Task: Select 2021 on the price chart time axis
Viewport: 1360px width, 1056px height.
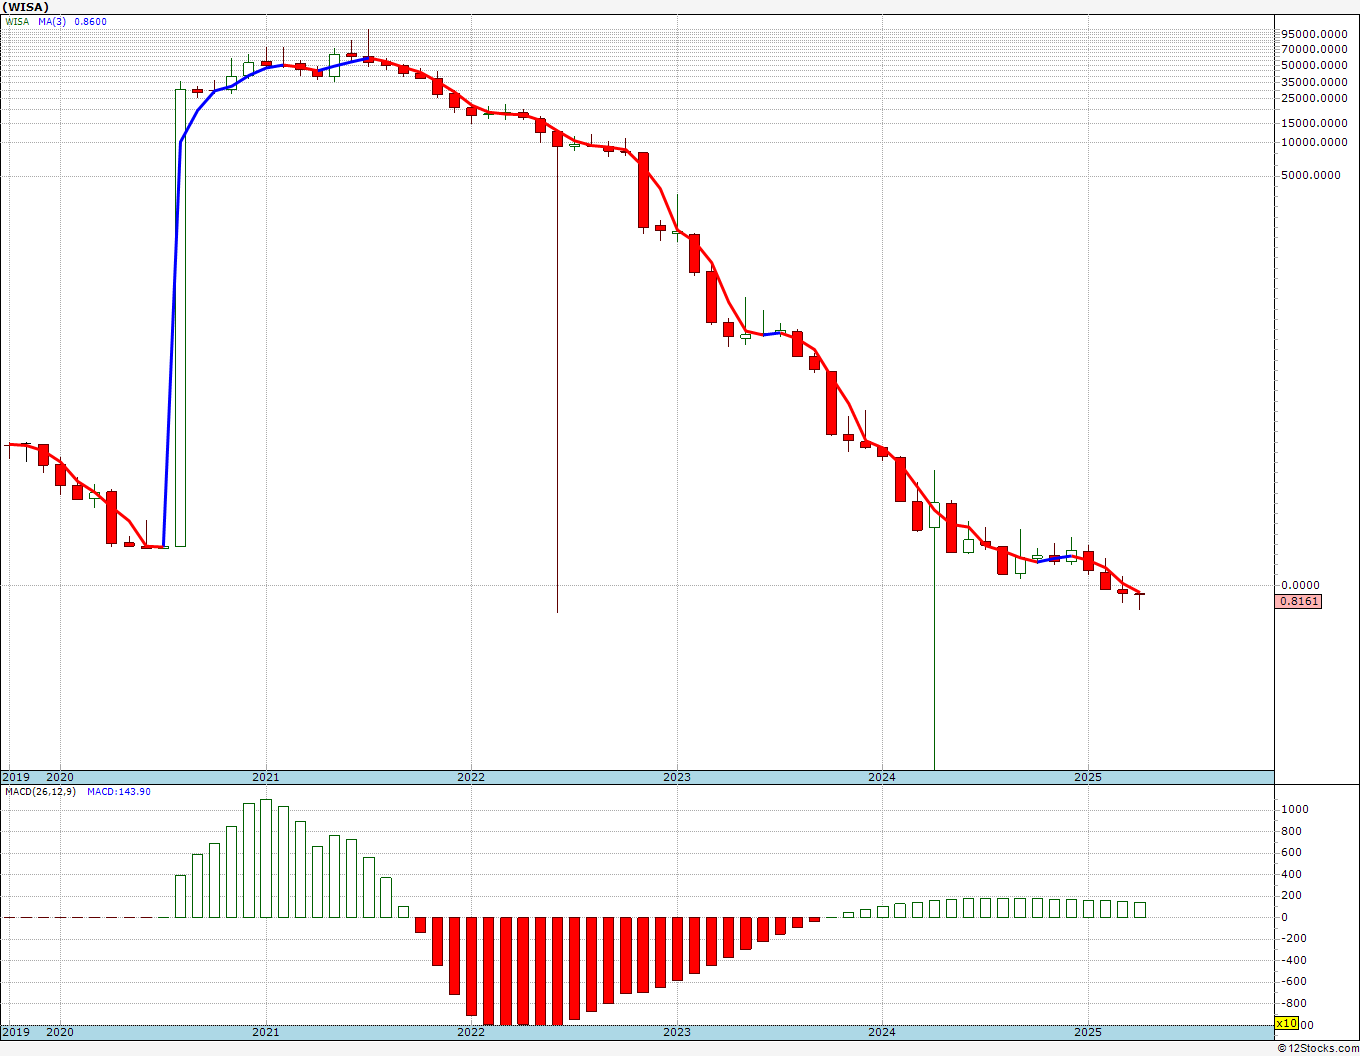Action: pos(266,777)
